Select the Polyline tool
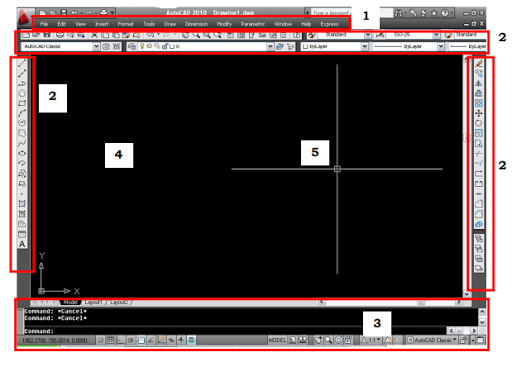The height and width of the screenshot is (367, 512). click(x=22, y=83)
